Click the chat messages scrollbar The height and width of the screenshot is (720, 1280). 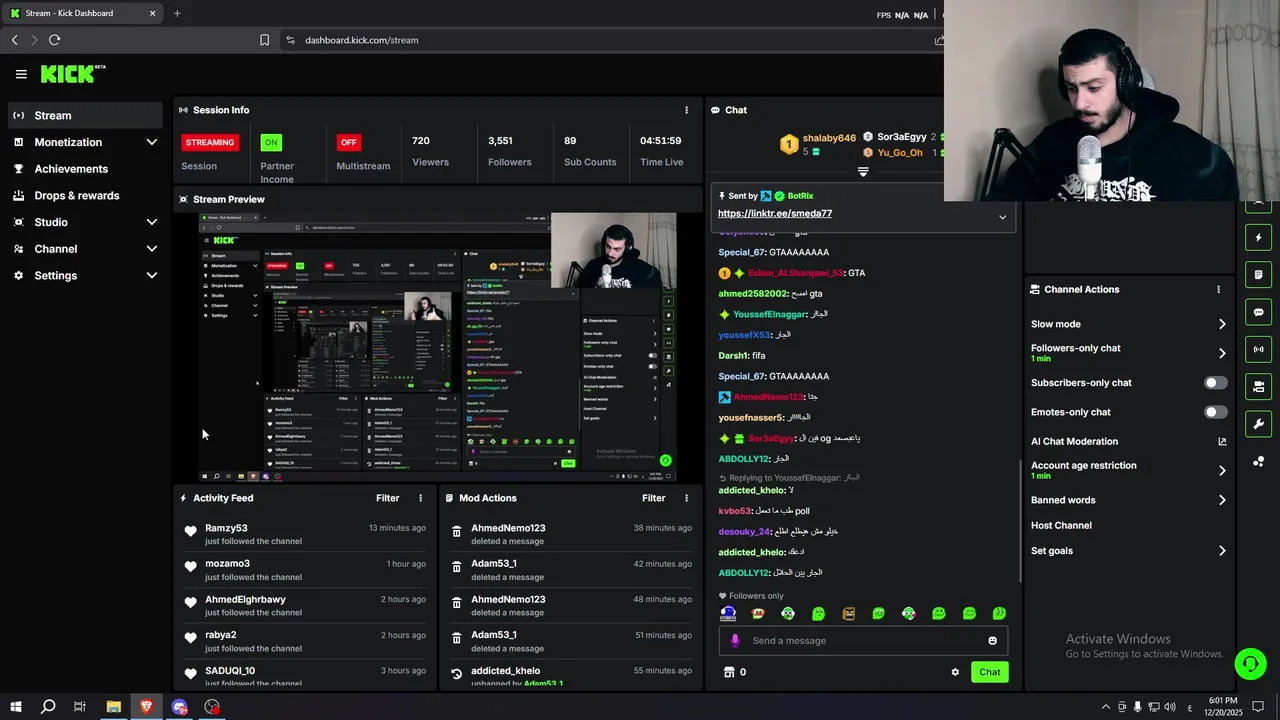click(x=1020, y=520)
